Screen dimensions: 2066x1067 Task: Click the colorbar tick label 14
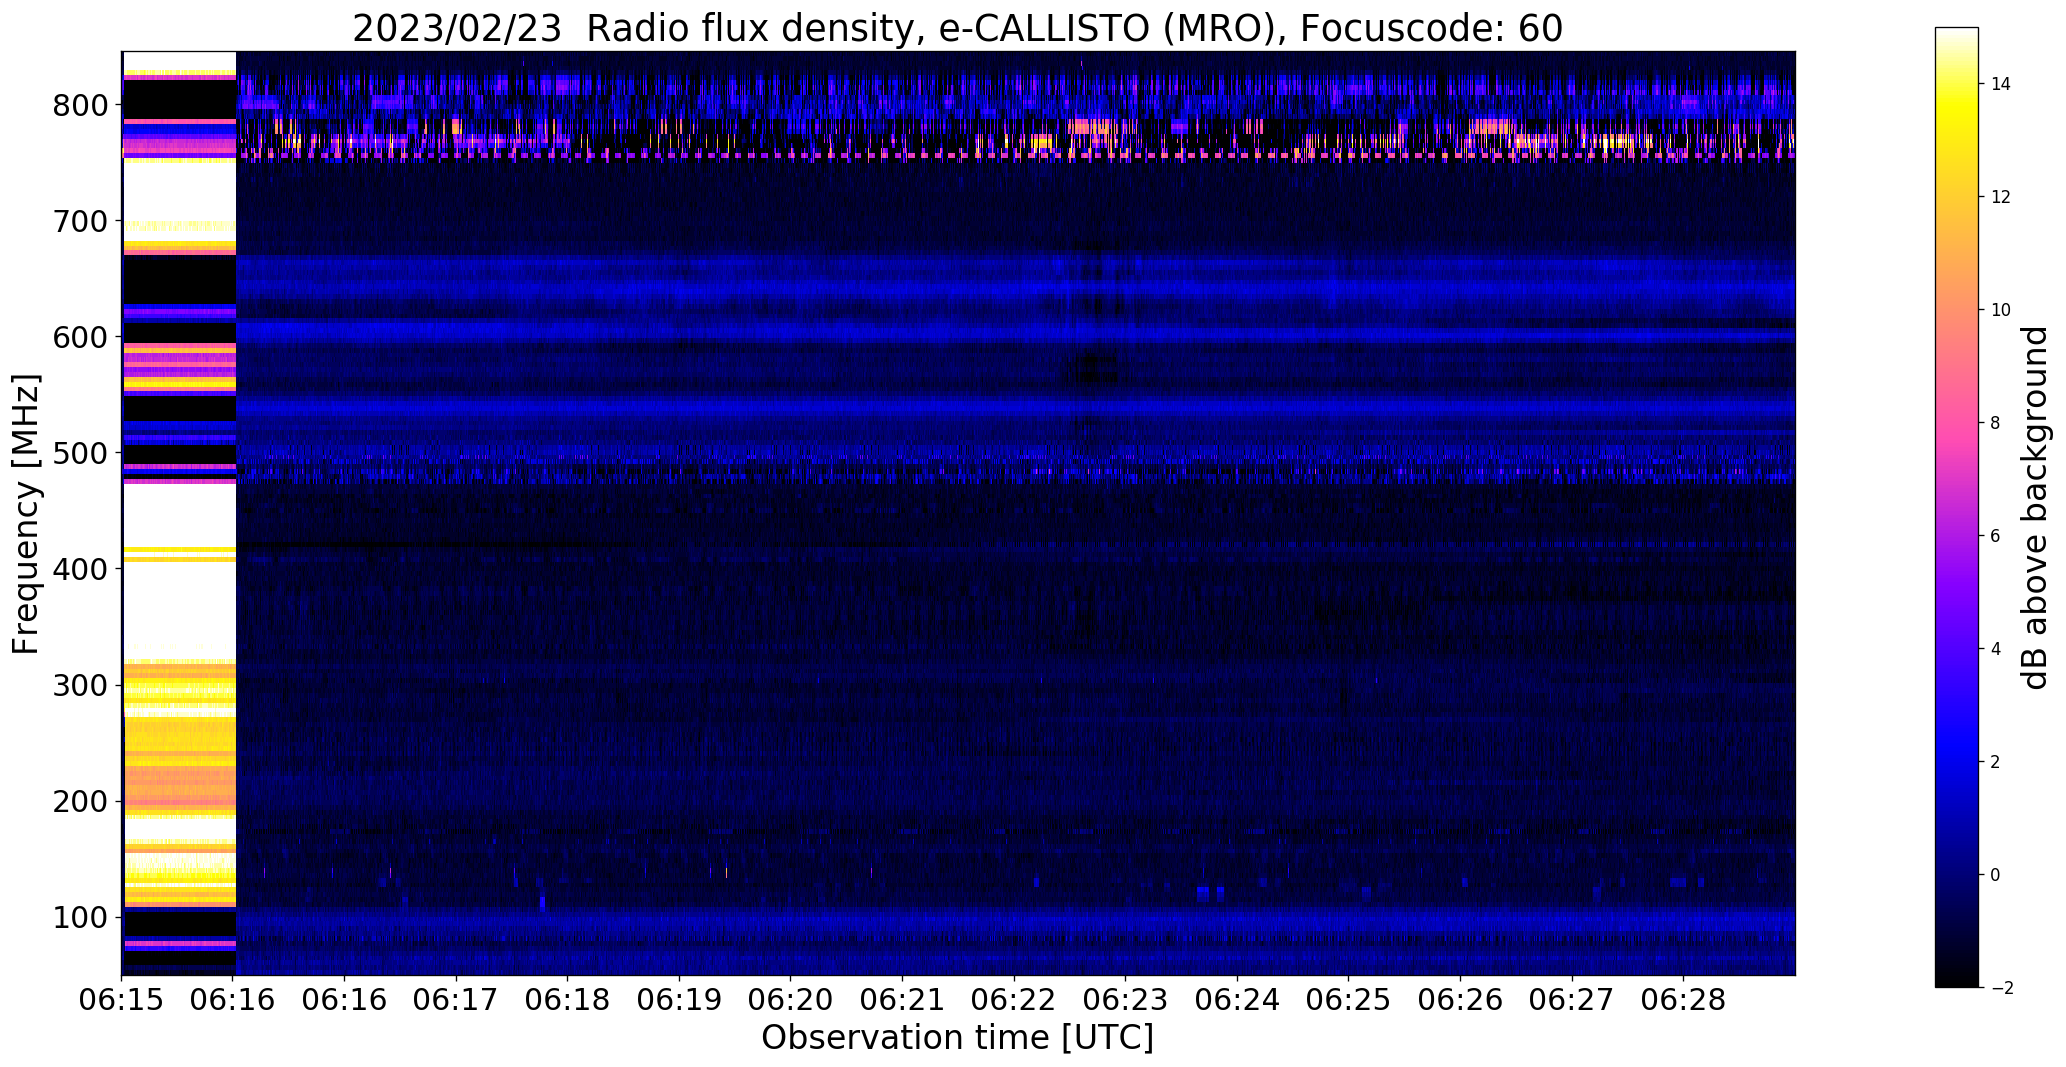coord(2001,84)
